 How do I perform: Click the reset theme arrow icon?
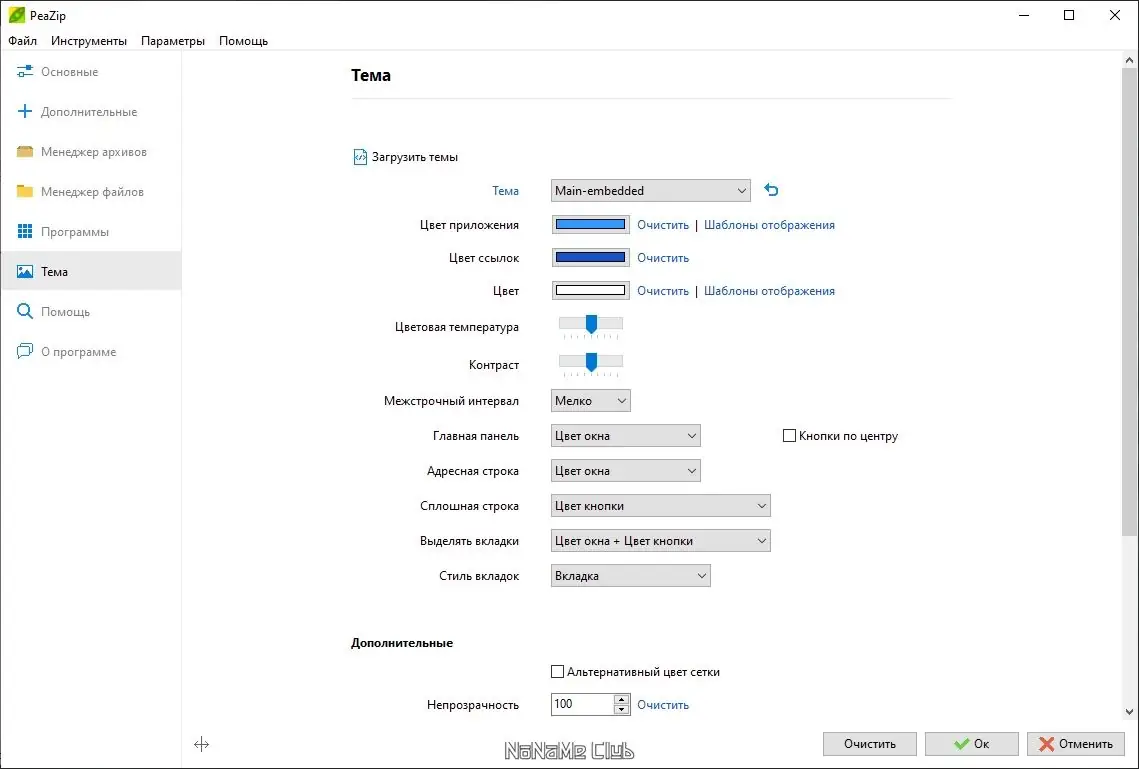[771, 190]
